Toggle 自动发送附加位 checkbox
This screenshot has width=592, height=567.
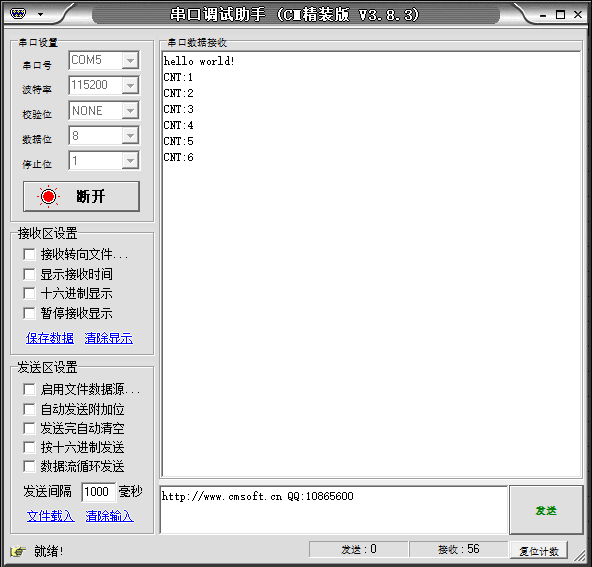pyautogui.click(x=29, y=409)
